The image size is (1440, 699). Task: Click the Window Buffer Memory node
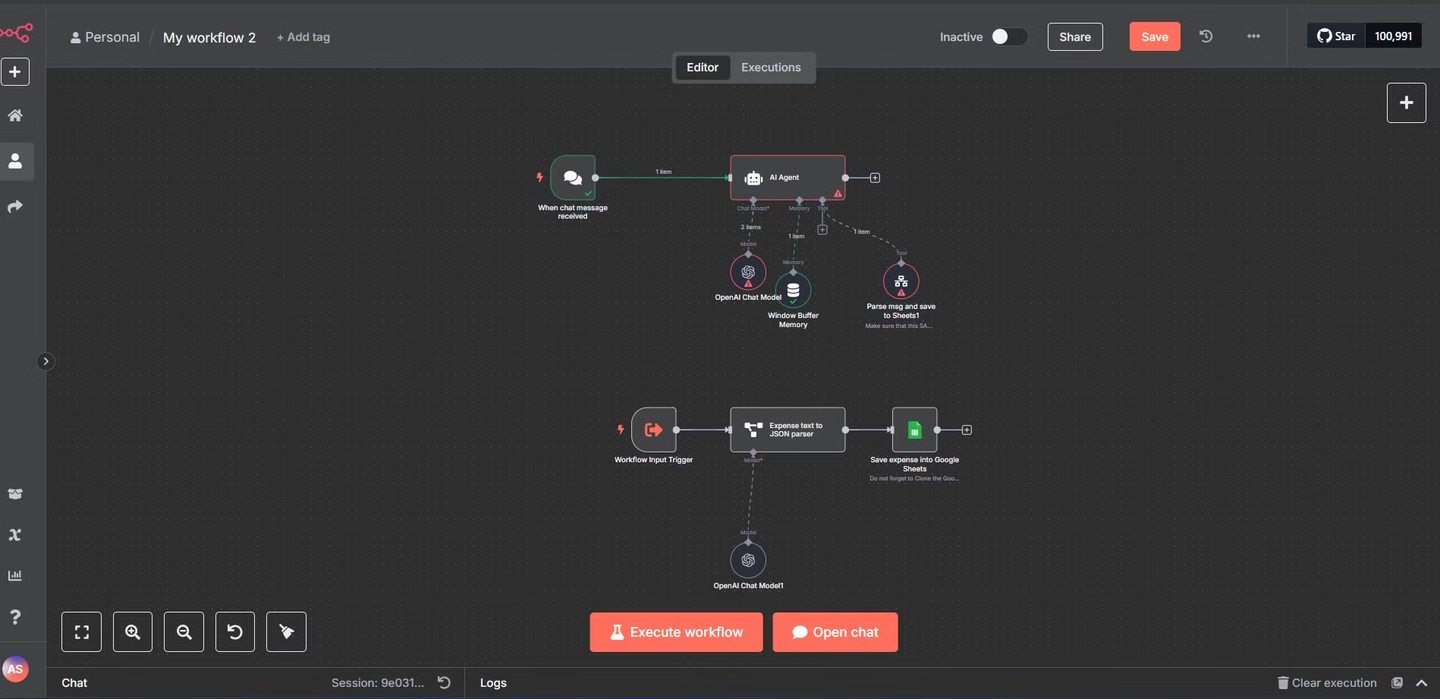coord(793,290)
